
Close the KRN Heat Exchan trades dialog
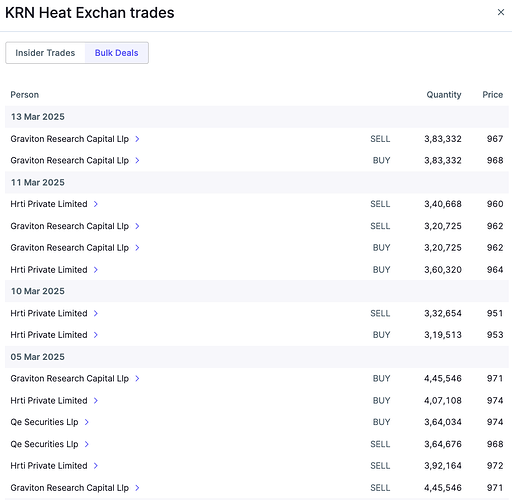501,12
